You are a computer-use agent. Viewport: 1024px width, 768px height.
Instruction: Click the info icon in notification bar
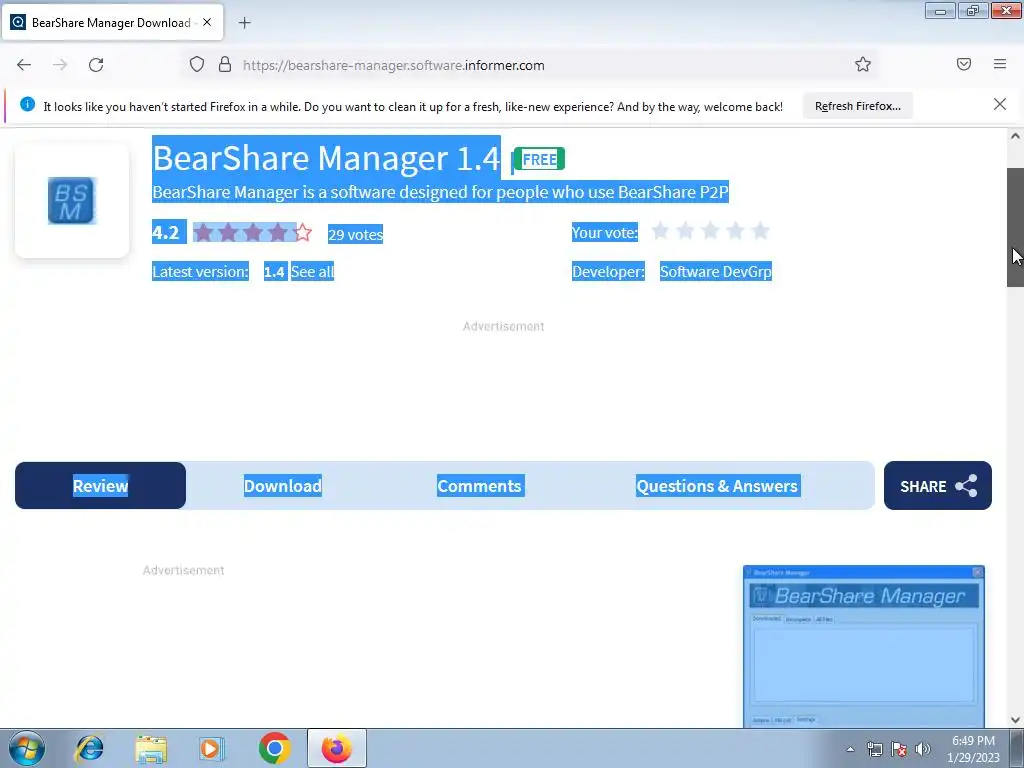tap(27, 104)
